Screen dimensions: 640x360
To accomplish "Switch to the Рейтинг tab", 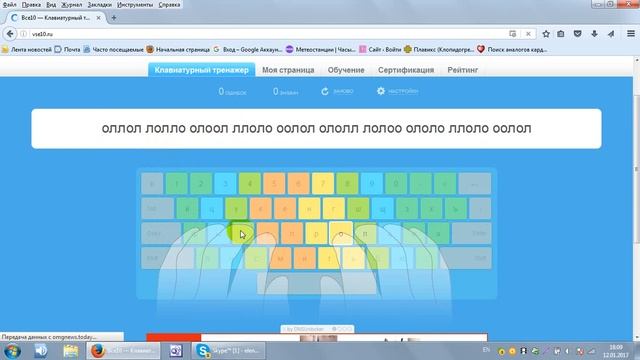I will click(x=462, y=70).
